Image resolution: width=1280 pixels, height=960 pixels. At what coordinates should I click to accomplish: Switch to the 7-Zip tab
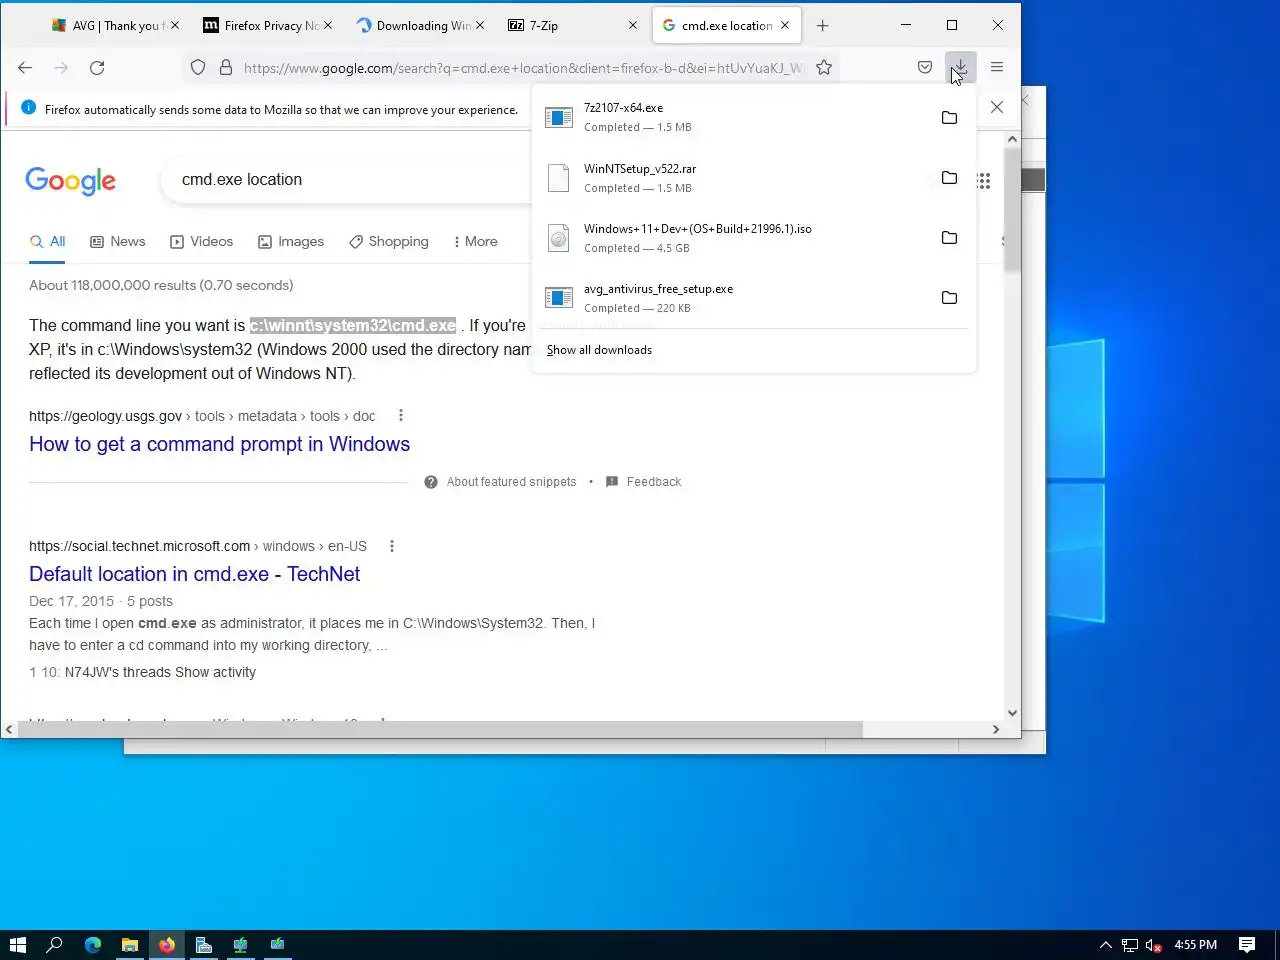point(565,25)
